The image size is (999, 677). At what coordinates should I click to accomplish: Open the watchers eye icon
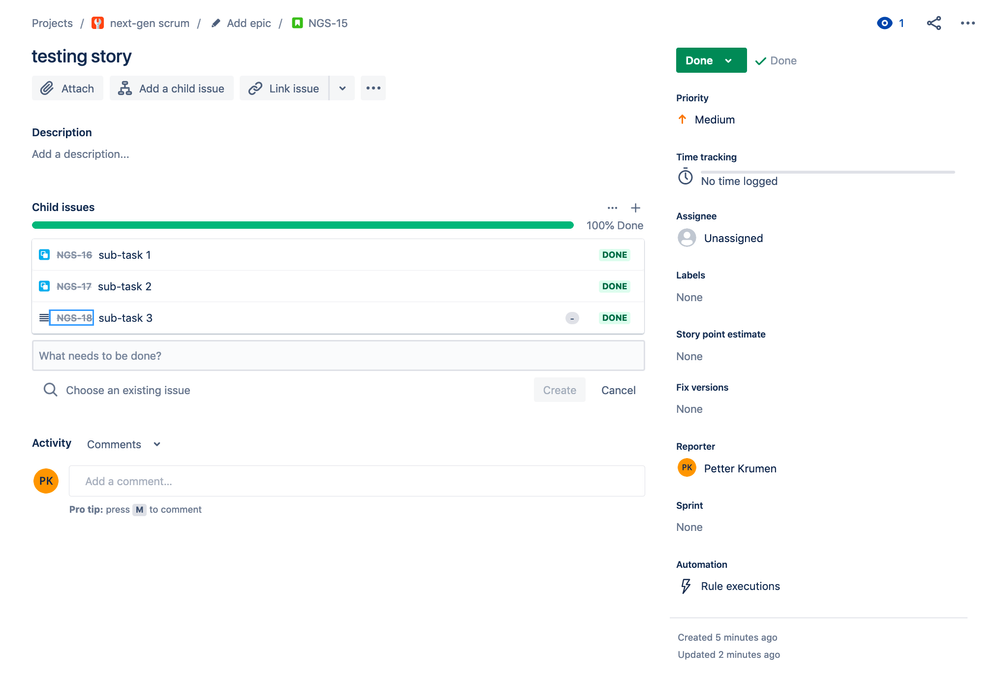pos(884,24)
